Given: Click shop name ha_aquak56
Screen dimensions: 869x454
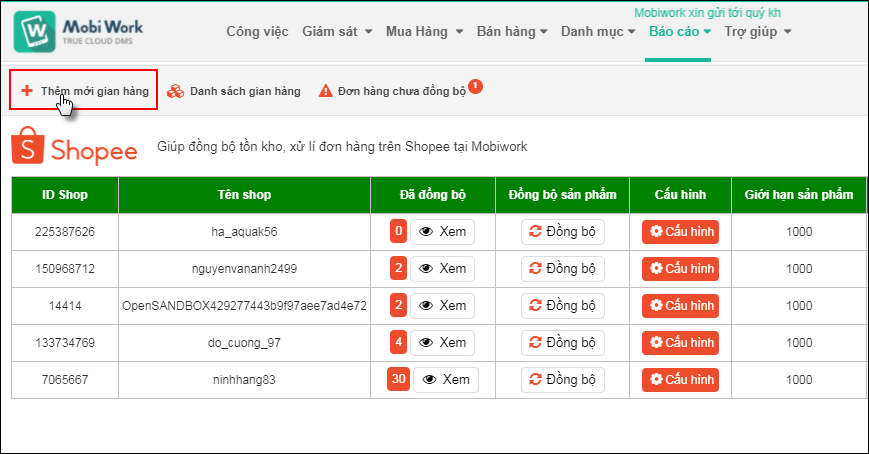Looking at the screenshot, I should (x=244, y=232).
